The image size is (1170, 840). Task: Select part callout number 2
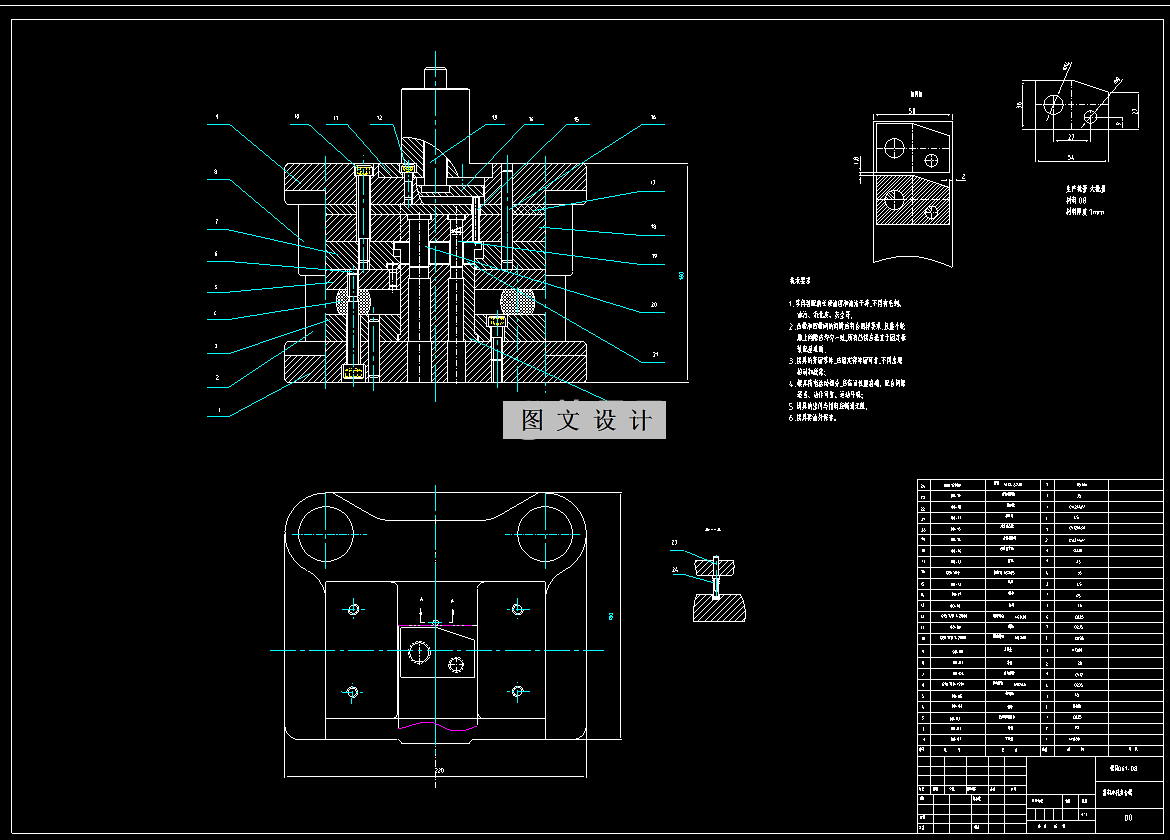tap(217, 377)
